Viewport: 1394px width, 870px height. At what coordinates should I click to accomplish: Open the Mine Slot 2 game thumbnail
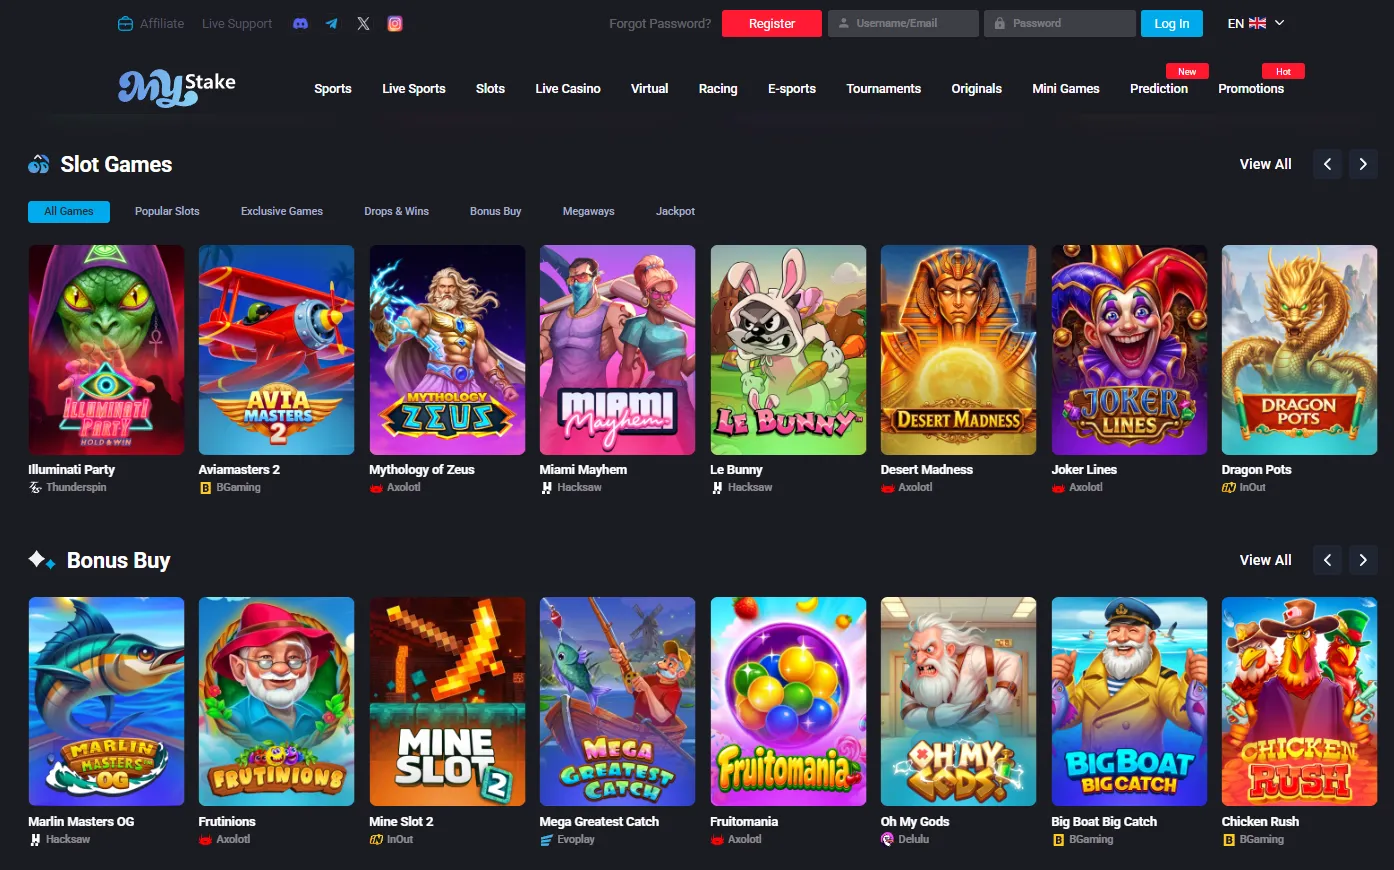pyautogui.click(x=447, y=701)
